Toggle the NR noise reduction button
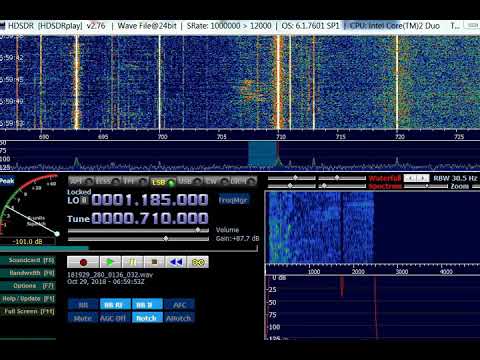The width and height of the screenshot is (480, 360). (x=83, y=305)
